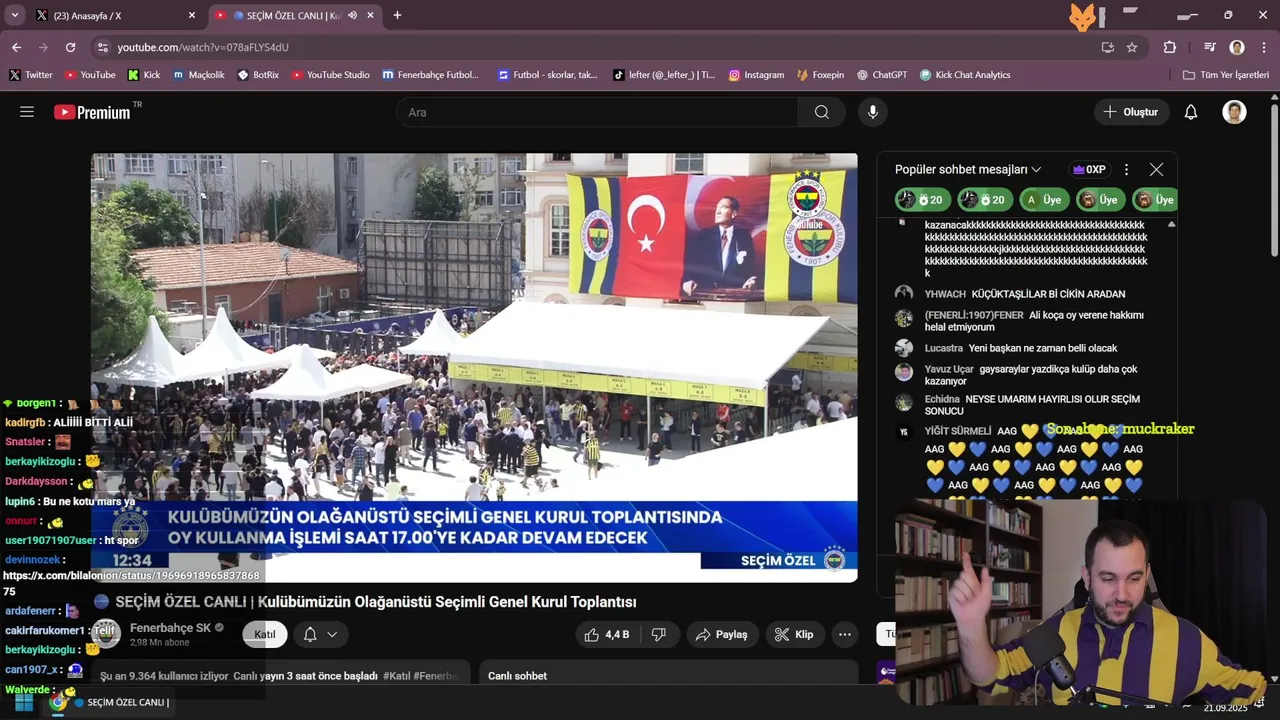Open the YouTube guide hamburger menu
This screenshot has height=720, width=1280.
point(27,112)
